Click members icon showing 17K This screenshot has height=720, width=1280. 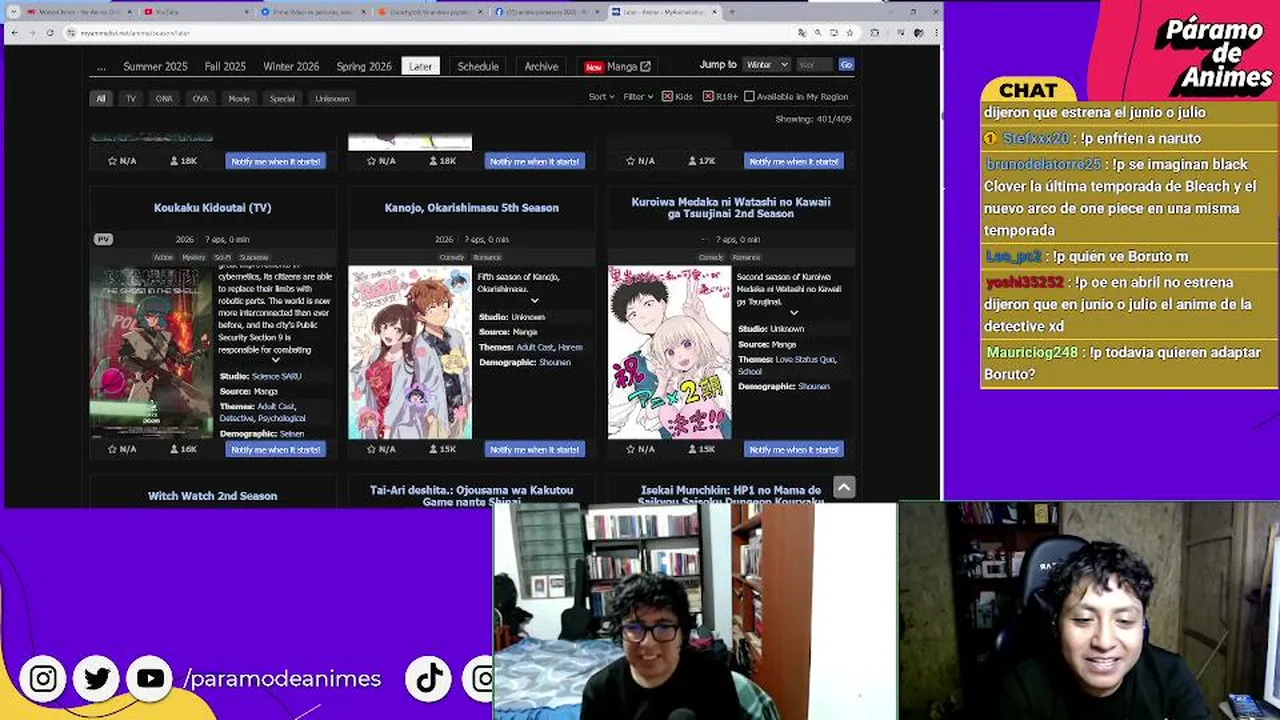click(x=693, y=161)
